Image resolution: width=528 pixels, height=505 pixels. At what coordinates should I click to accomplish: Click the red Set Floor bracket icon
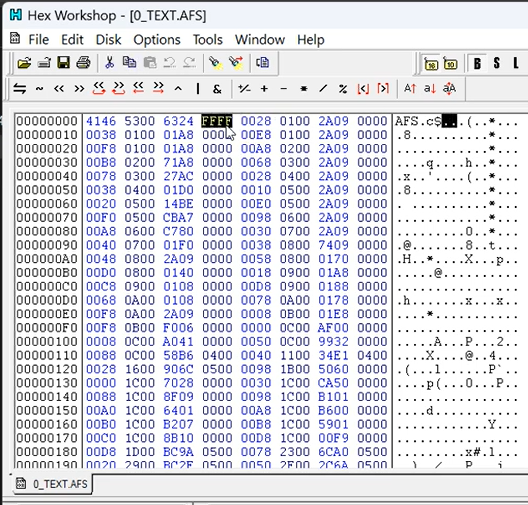[x=363, y=89]
